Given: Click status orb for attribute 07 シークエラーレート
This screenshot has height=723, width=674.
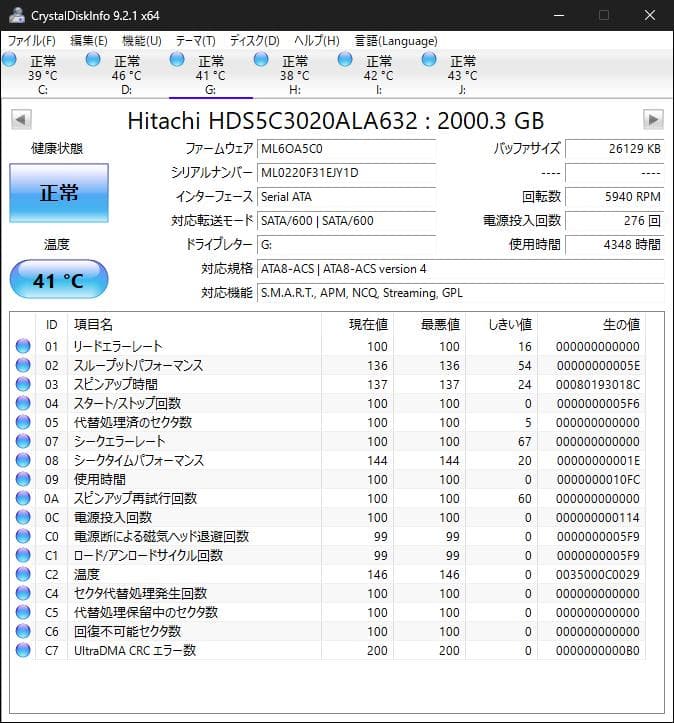Looking at the screenshot, I should pos(23,441).
